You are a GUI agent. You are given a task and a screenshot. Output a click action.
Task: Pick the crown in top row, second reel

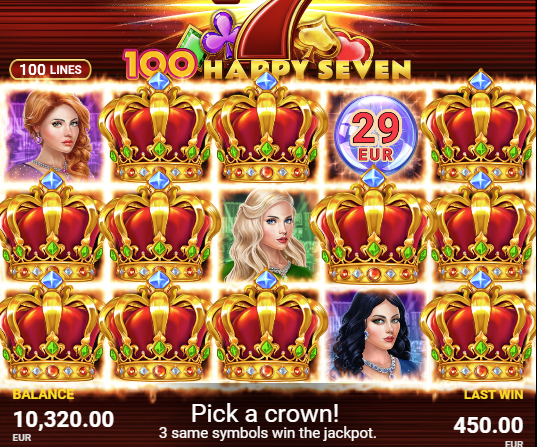click(159, 128)
